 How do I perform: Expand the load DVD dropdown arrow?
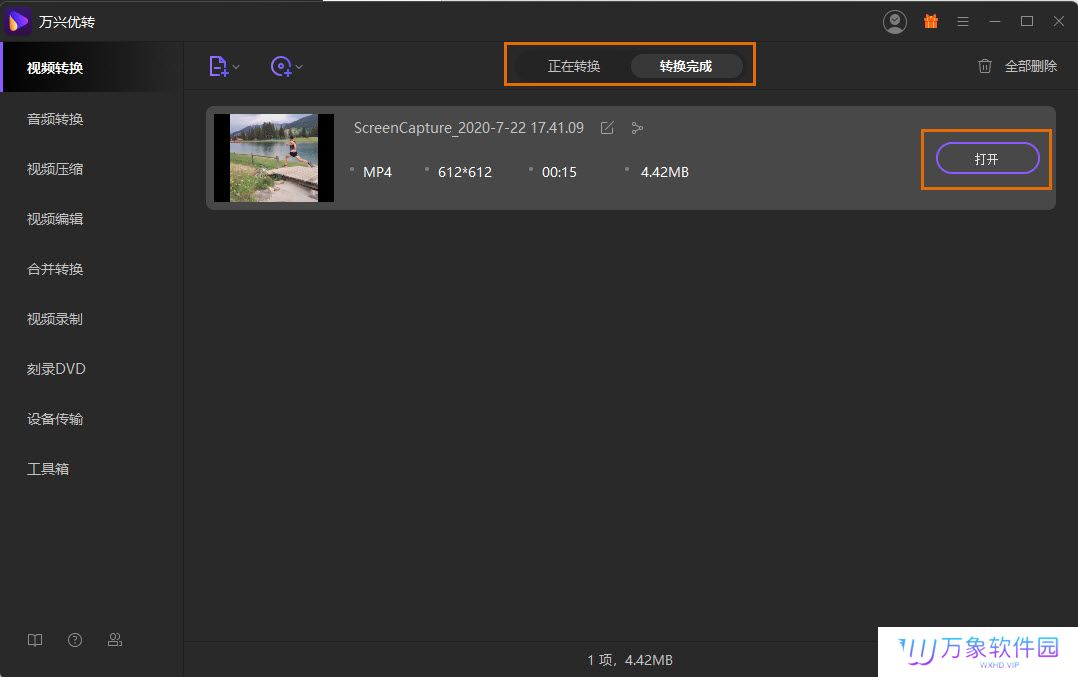[299, 67]
